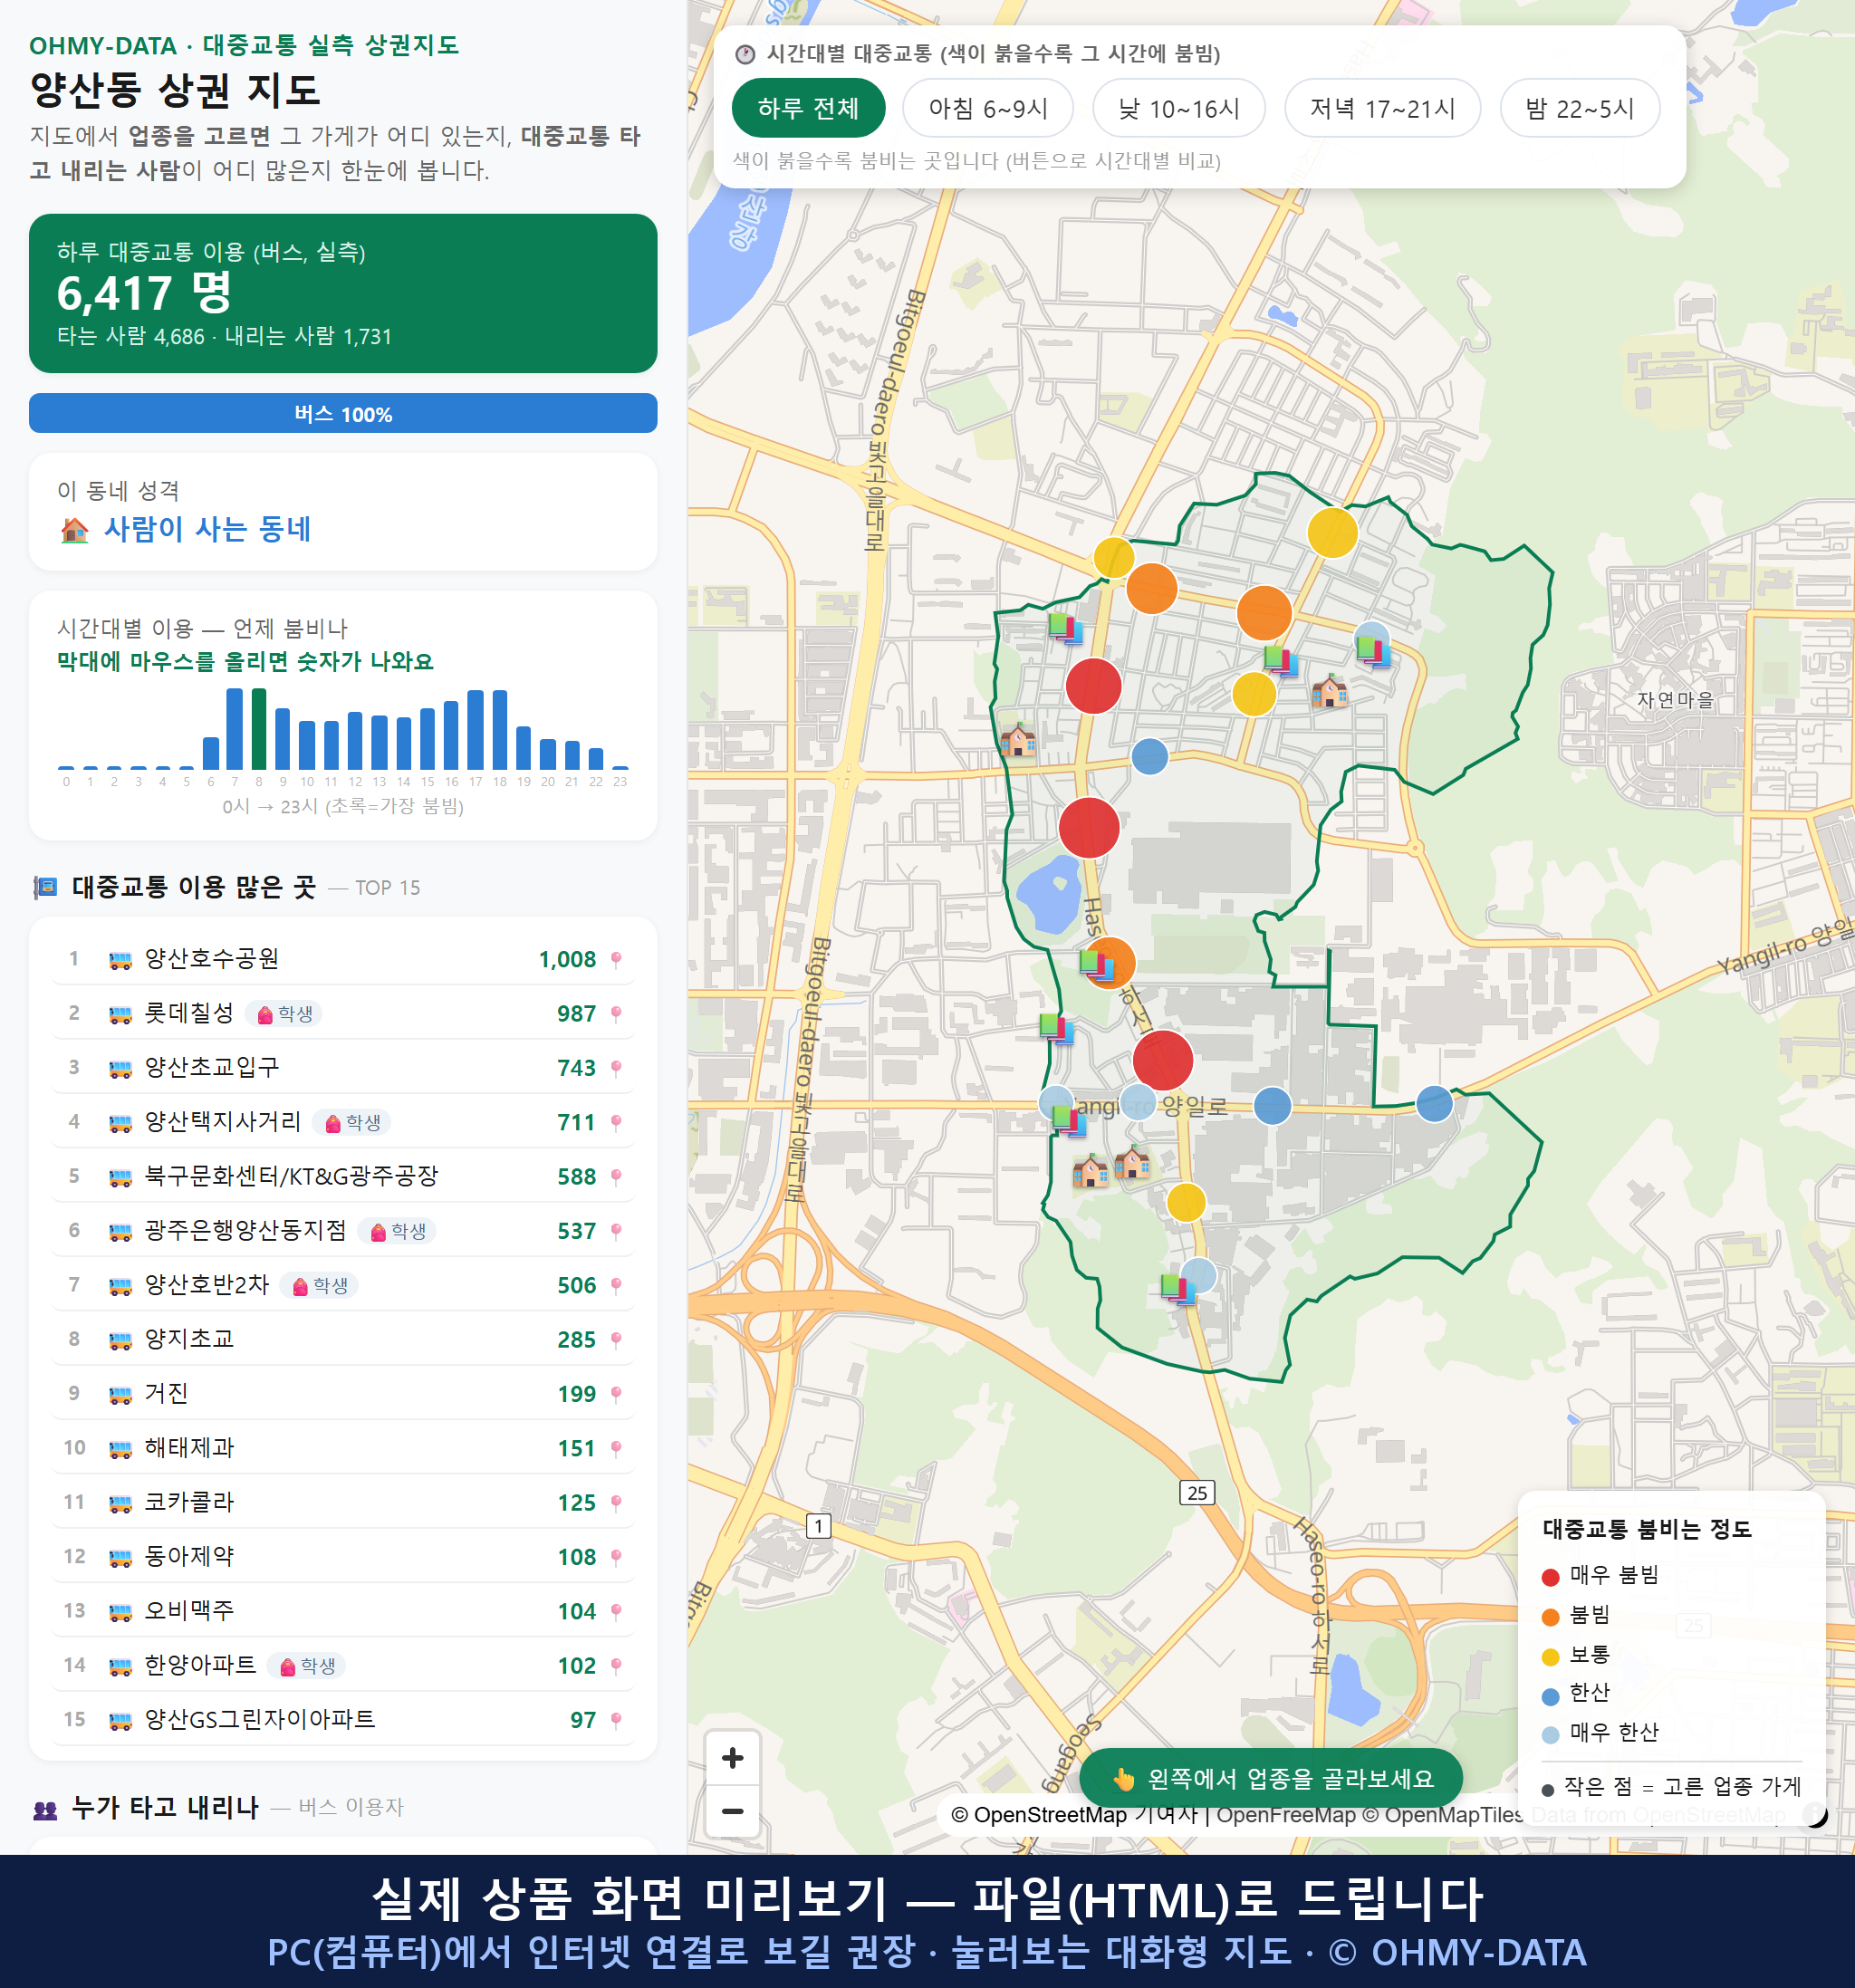Switch to the 저녁 17~21시 time filter
This screenshot has height=1988, width=1855.
(1381, 108)
